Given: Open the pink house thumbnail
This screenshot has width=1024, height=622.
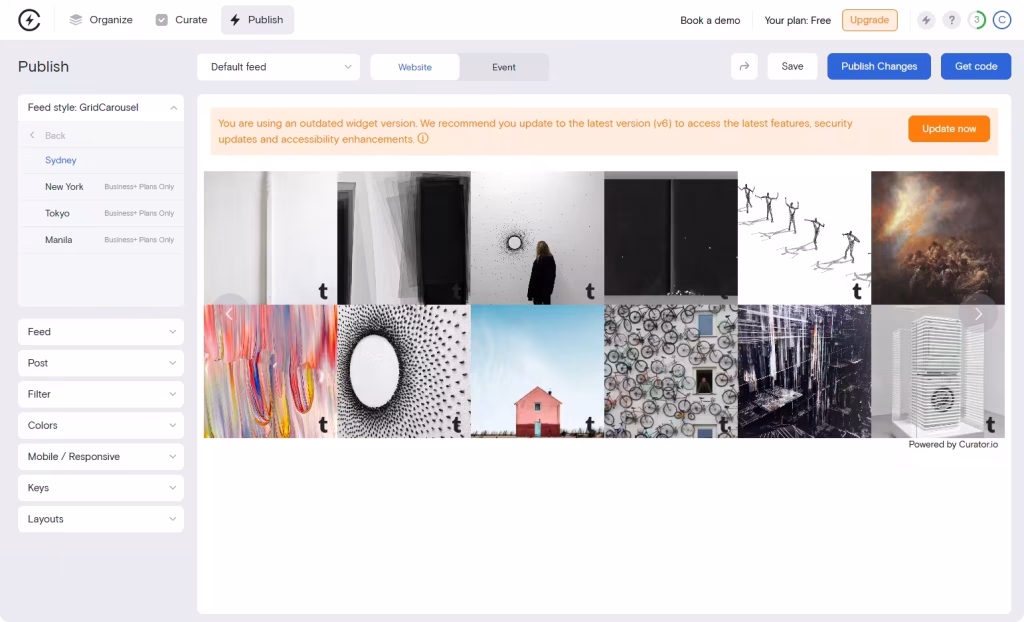Looking at the screenshot, I should click(537, 371).
